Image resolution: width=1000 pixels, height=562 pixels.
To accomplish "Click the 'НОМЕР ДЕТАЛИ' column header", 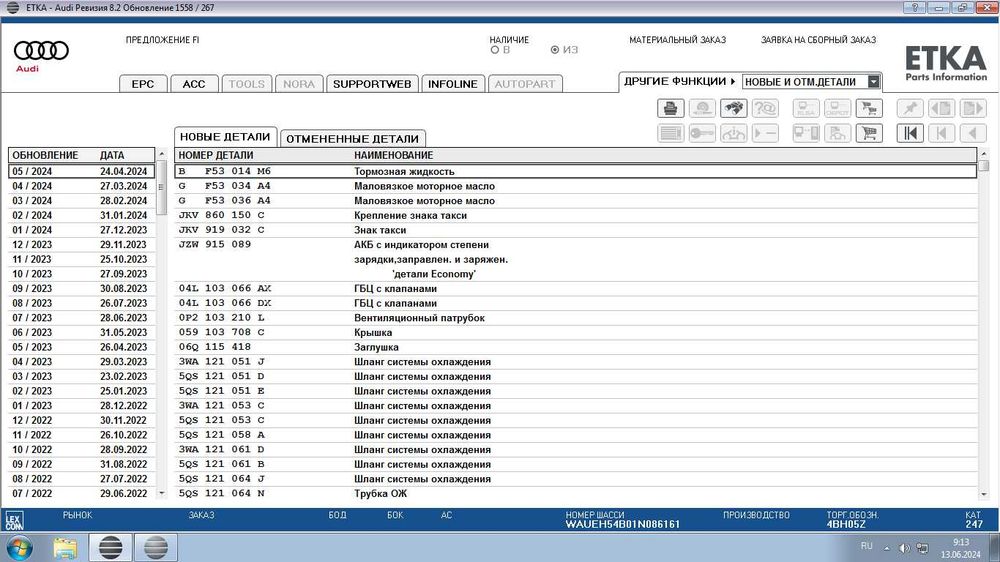I will point(216,155).
